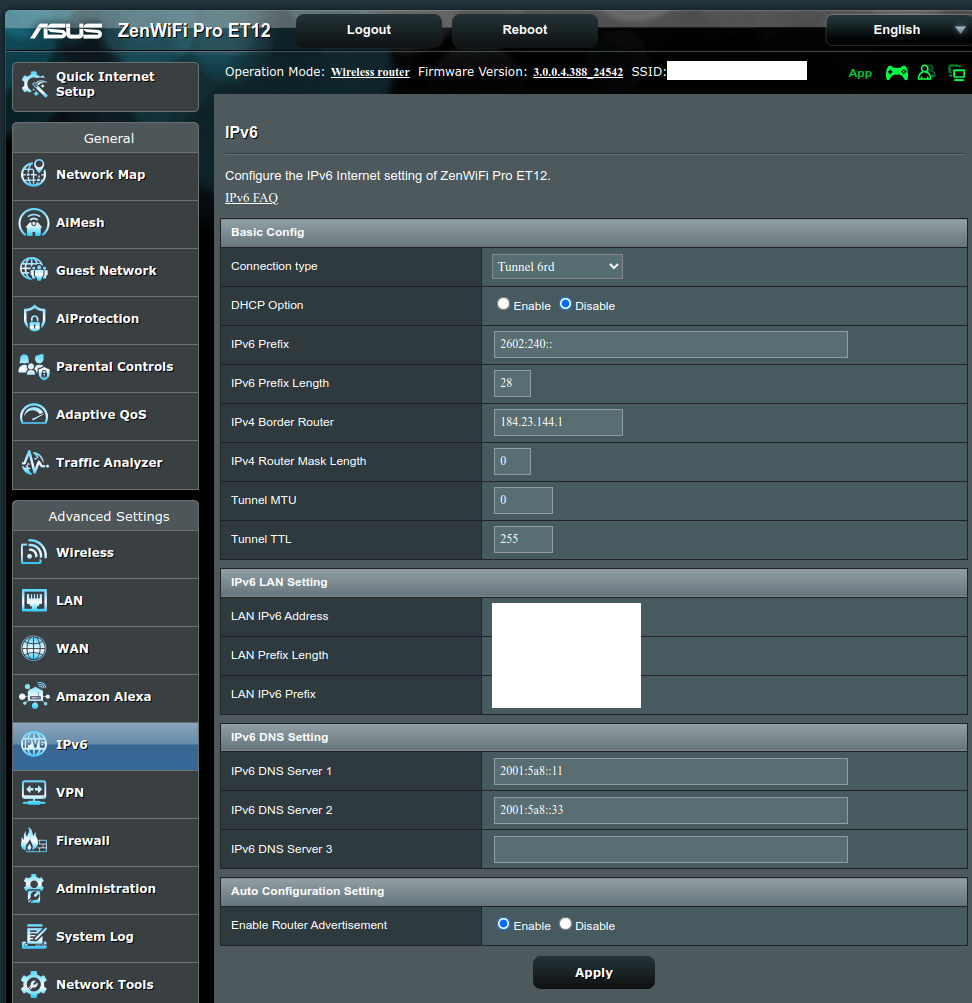Click the Adaptive QoS gauge icon
972x1003 pixels.
point(34,414)
